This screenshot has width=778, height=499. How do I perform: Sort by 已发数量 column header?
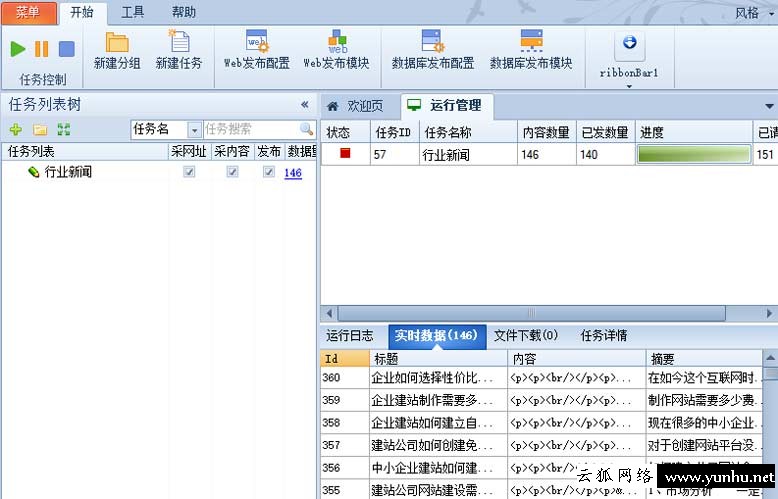606,132
